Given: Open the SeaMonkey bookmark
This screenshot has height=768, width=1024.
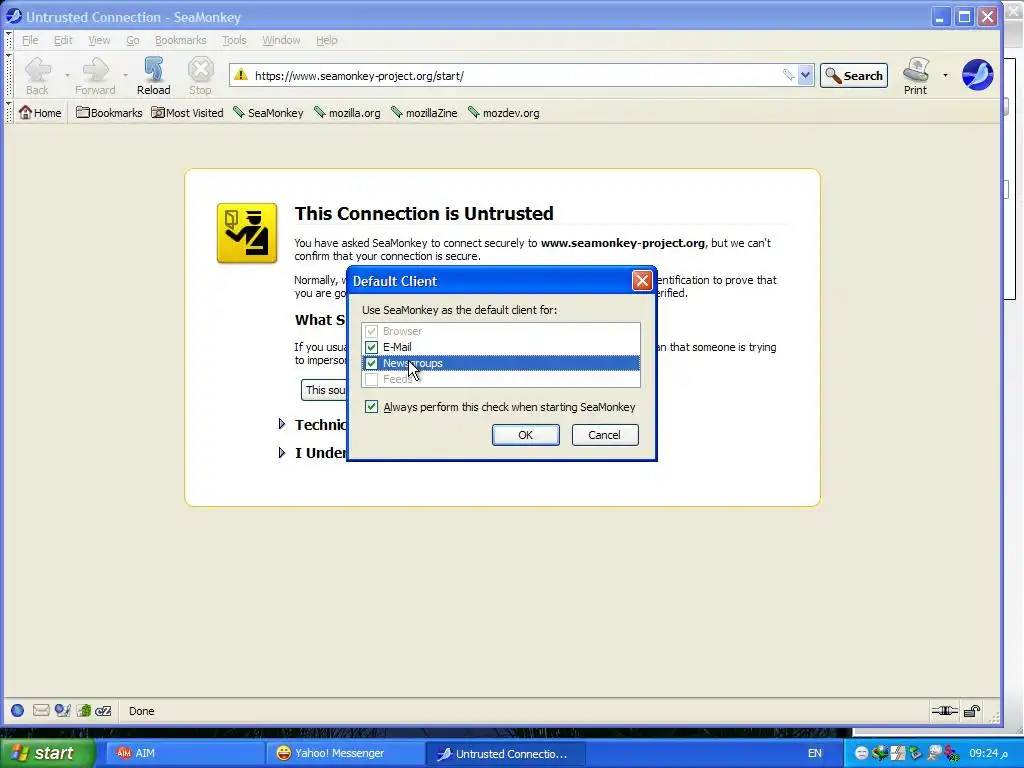Looking at the screenshot, I should [268, 113].
